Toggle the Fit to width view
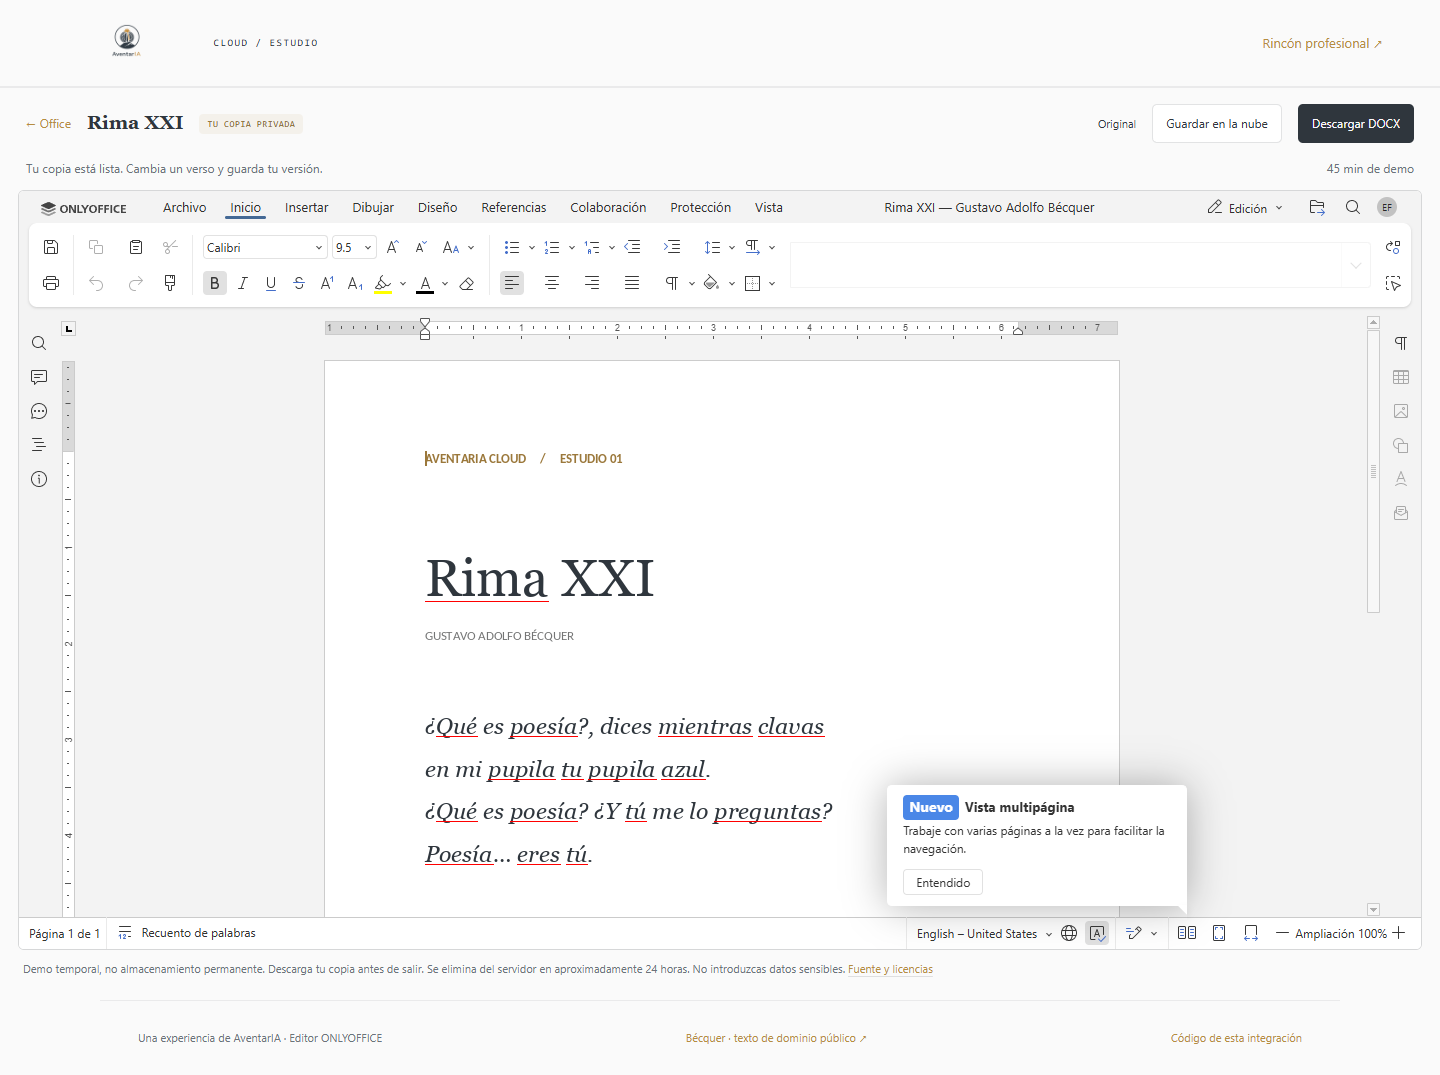This screenshot has height=1075, width=1440. point(1251,933)
